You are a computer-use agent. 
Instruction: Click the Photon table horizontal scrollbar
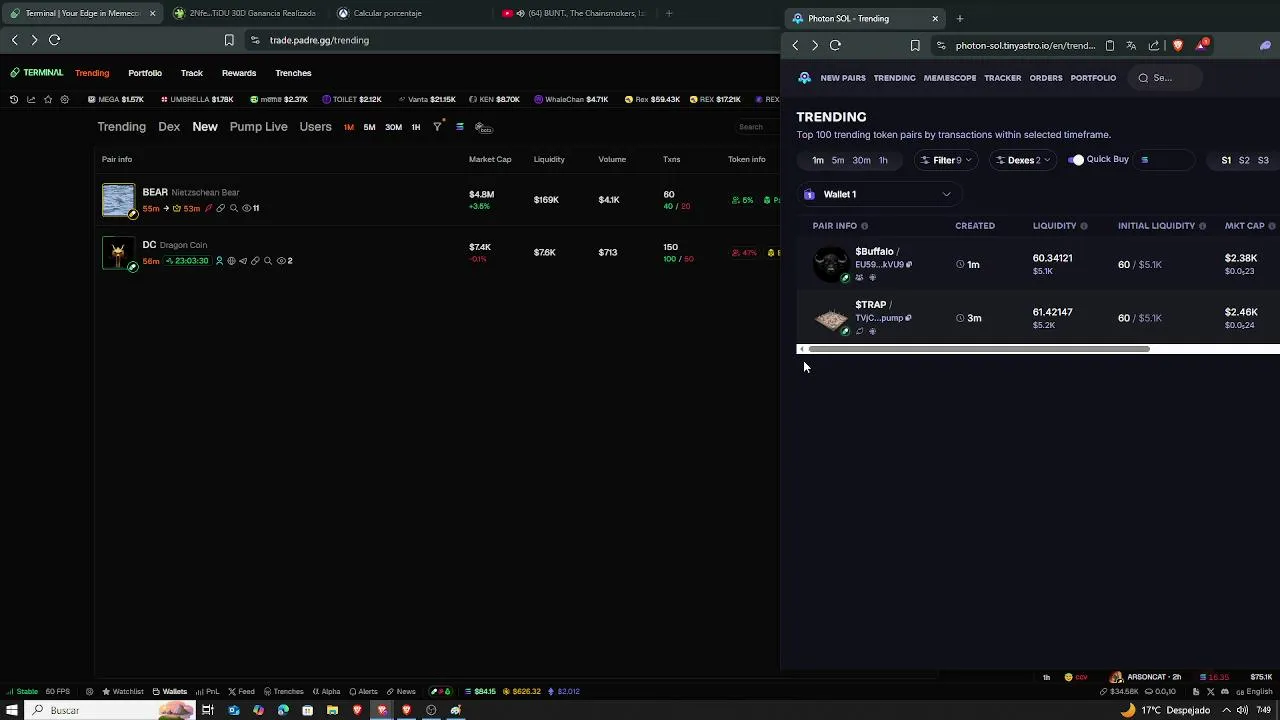pyautogui.click(x=979, y=349)
